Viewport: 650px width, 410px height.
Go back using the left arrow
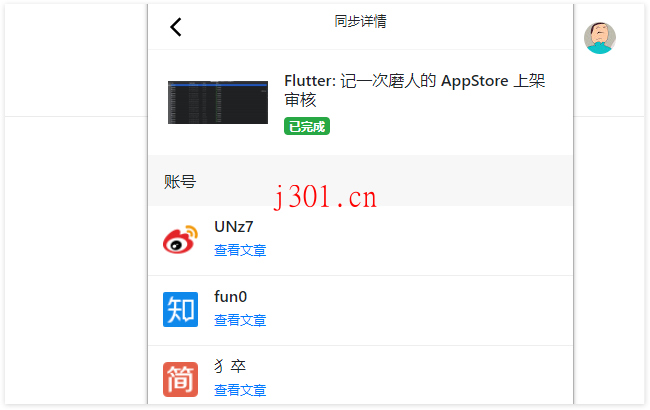click(x=176, y=27)
